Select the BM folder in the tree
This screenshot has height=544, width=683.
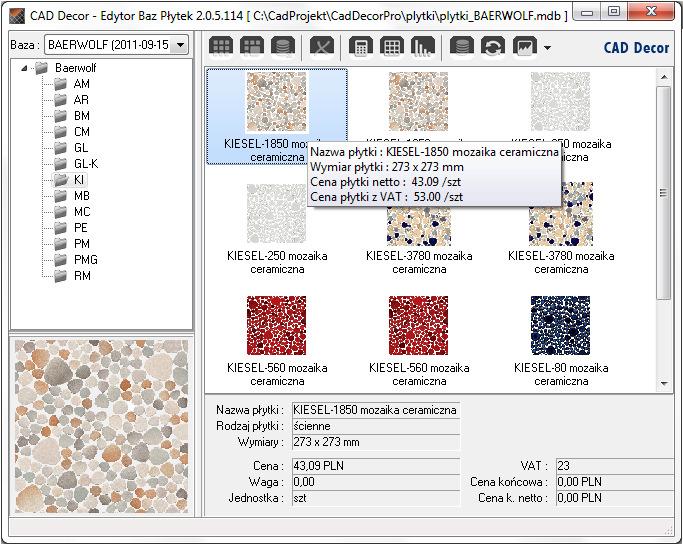tap(81, 116)
